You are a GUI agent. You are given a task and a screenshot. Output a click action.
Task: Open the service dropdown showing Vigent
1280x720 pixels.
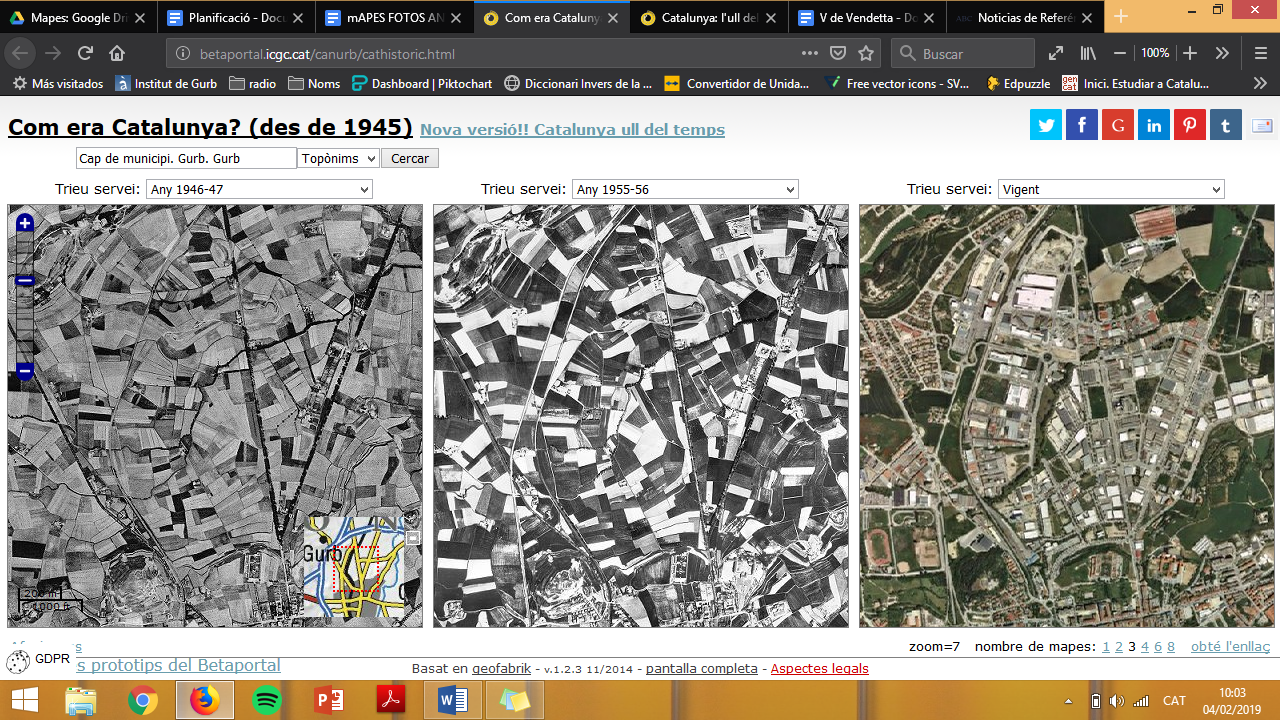(1111, 189)
